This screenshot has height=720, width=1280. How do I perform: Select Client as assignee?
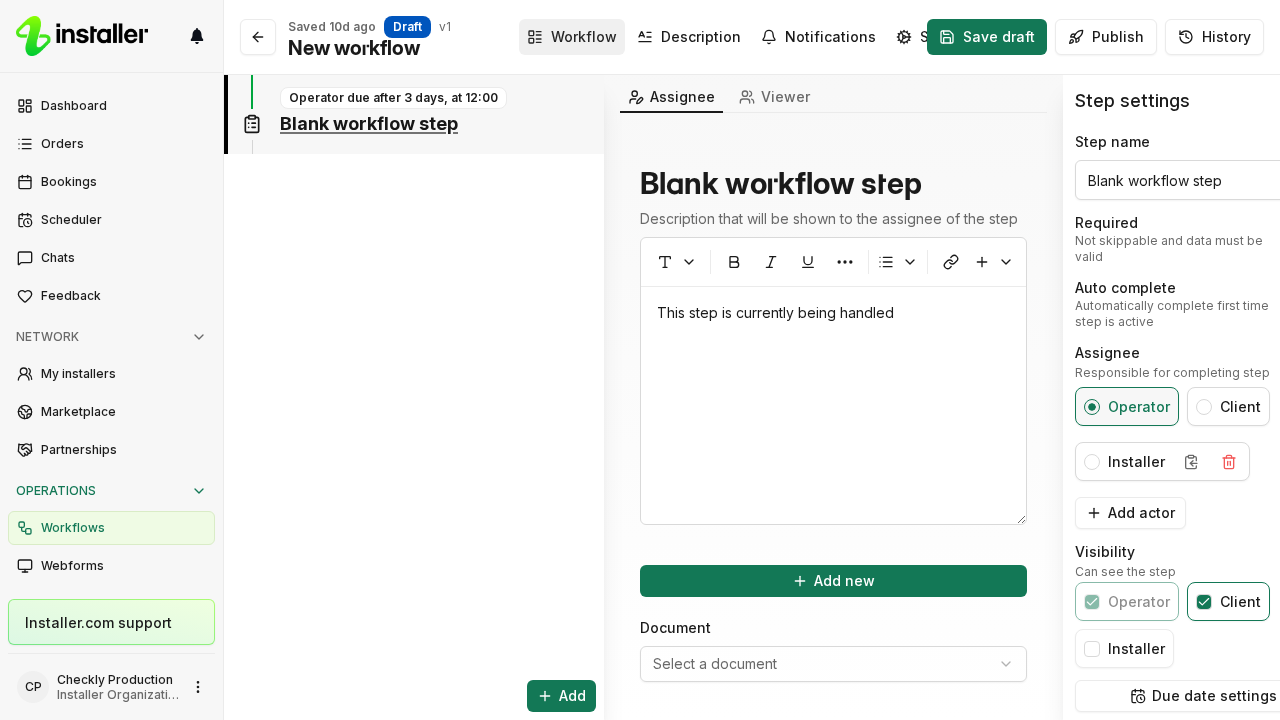(x=1228, y=407)
